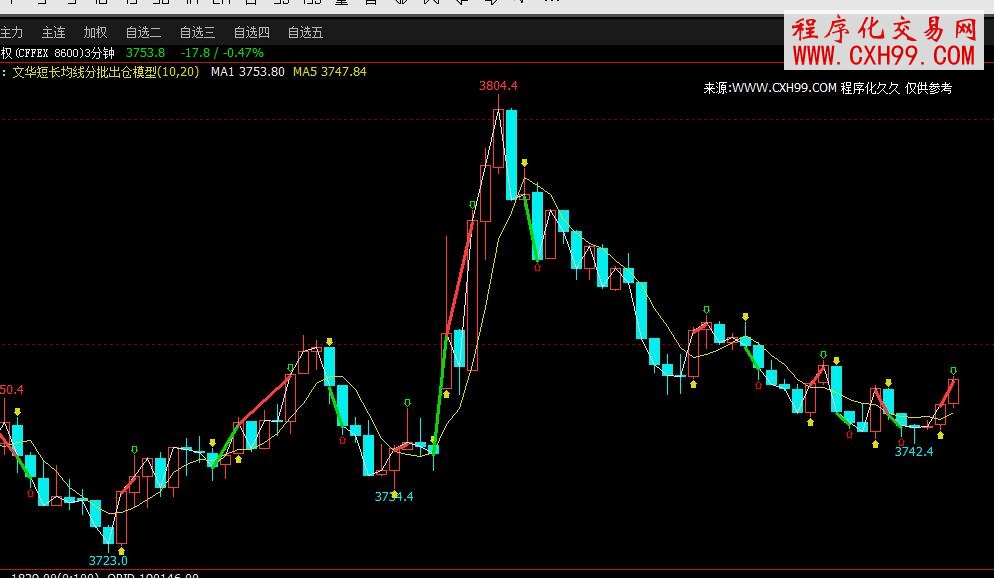Go to 自选五 watchlist tab

(305, 32)
